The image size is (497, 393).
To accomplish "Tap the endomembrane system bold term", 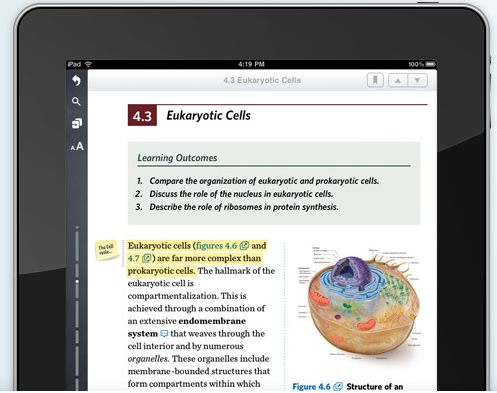I will click(187, 327).
